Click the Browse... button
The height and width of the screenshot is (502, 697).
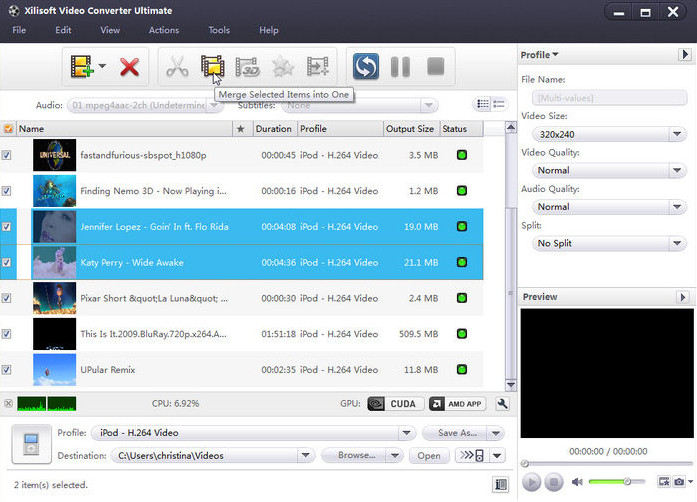coord(354,455)
